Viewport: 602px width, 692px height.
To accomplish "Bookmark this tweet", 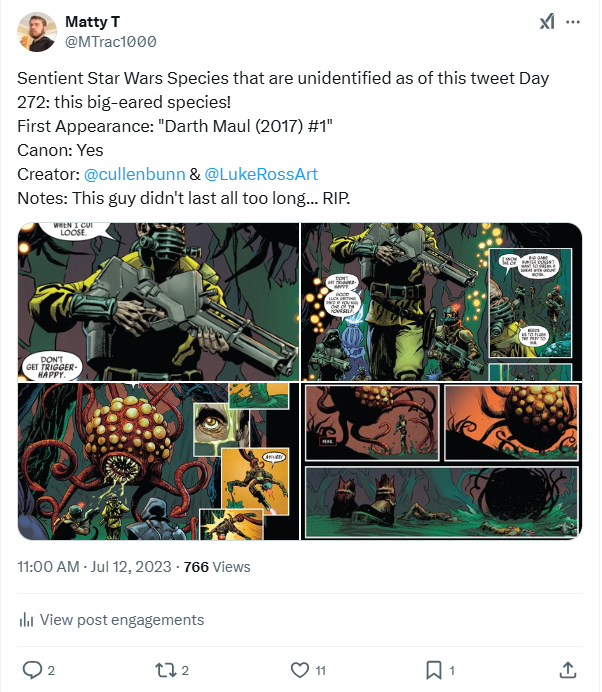I will (x=434, y=669).
